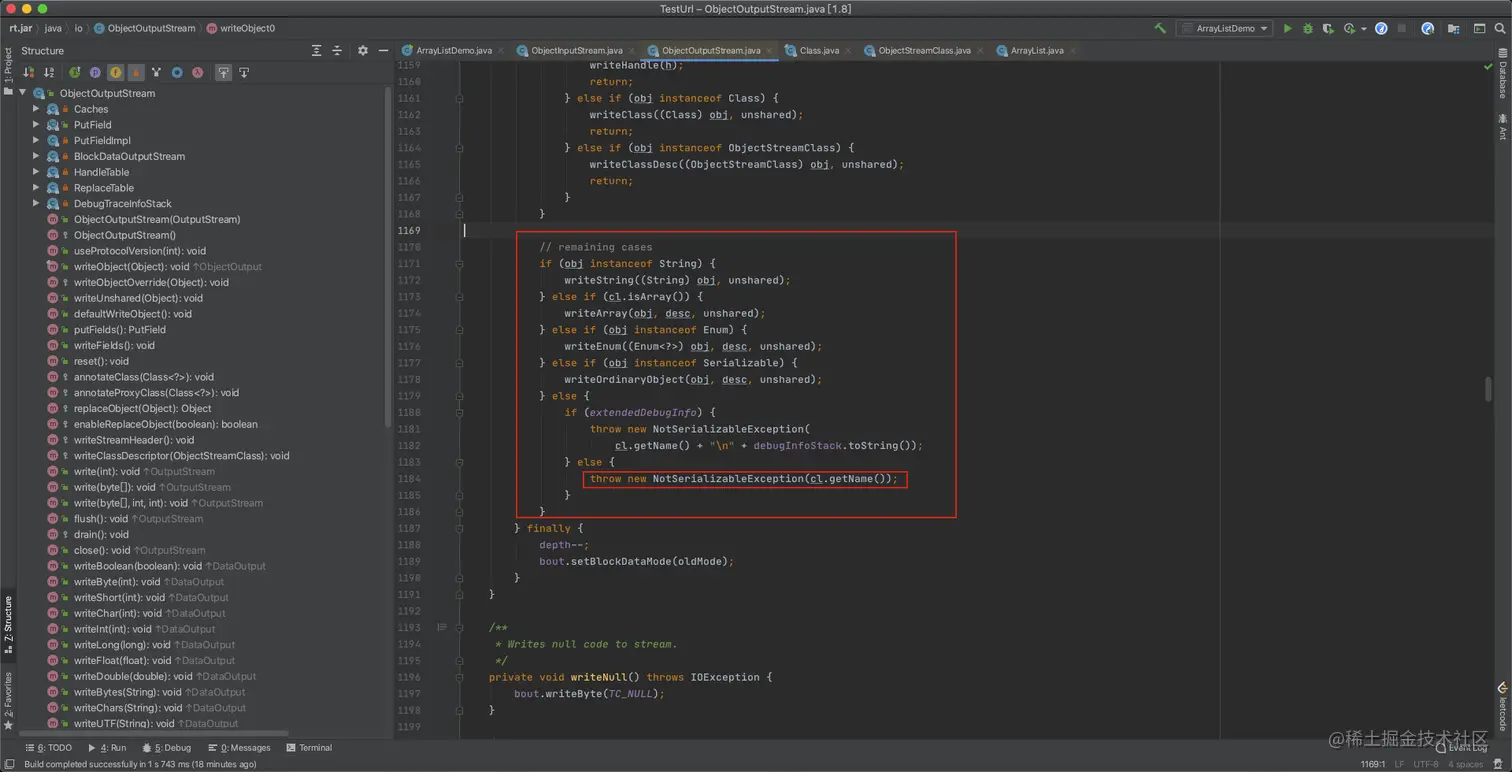
Task: Open Structure panel gear settings
Action: pyautogui.click(x=362, y=51)
